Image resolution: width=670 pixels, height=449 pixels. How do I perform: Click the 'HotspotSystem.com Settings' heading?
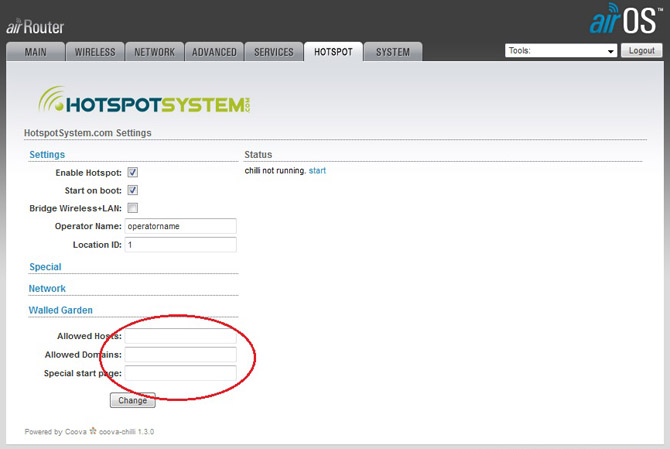[88, 133]
